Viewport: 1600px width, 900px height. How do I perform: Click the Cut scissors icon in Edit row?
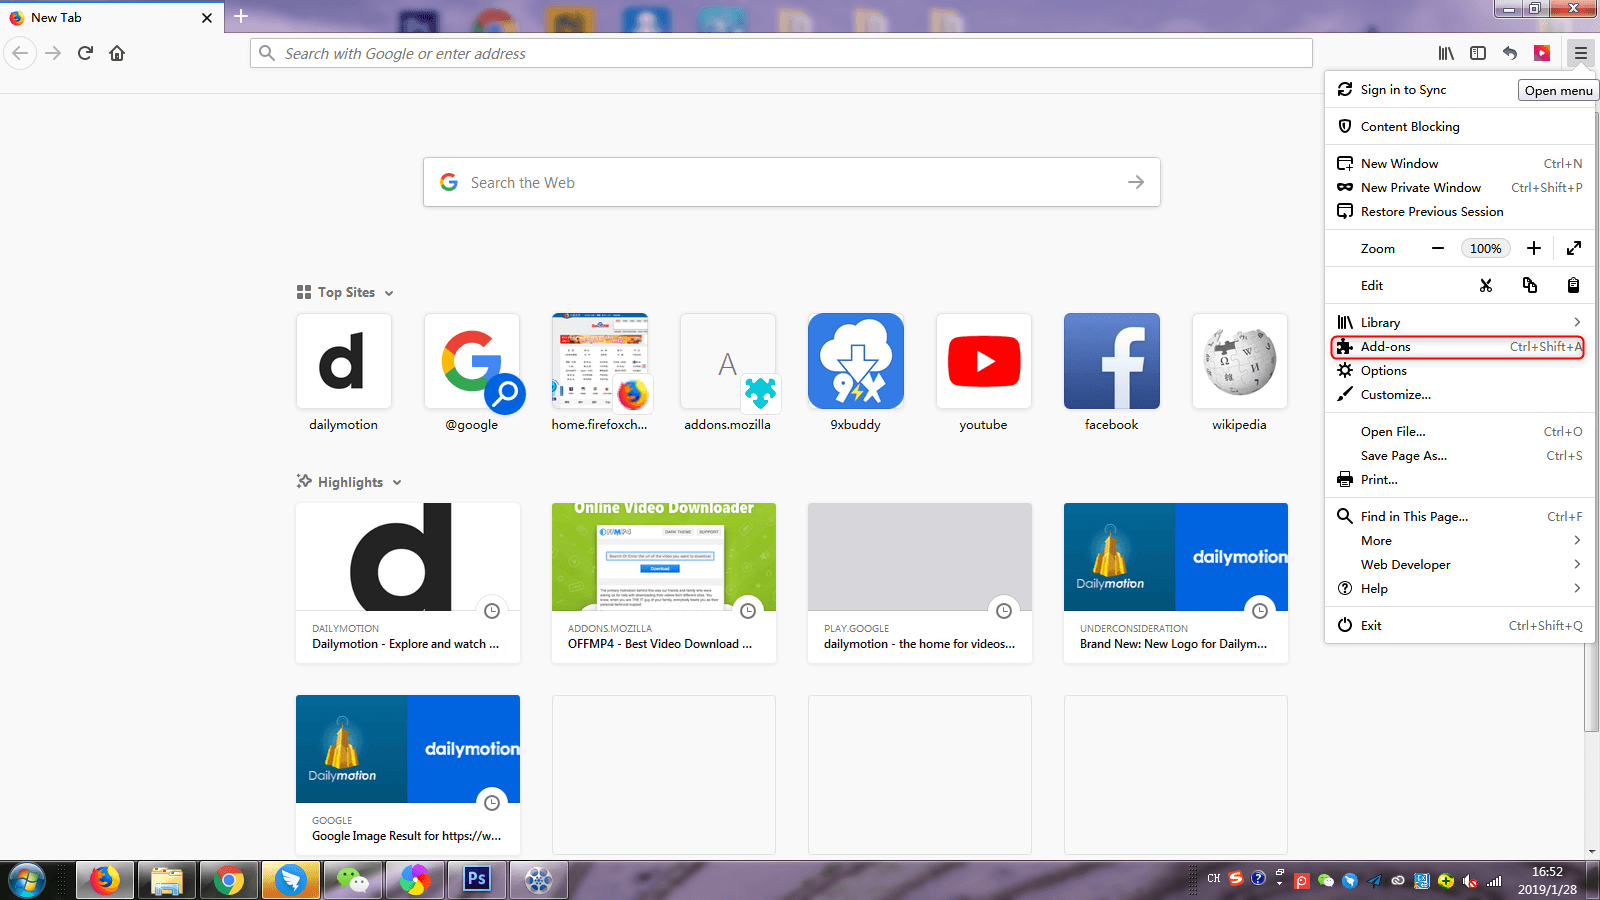1486,285
